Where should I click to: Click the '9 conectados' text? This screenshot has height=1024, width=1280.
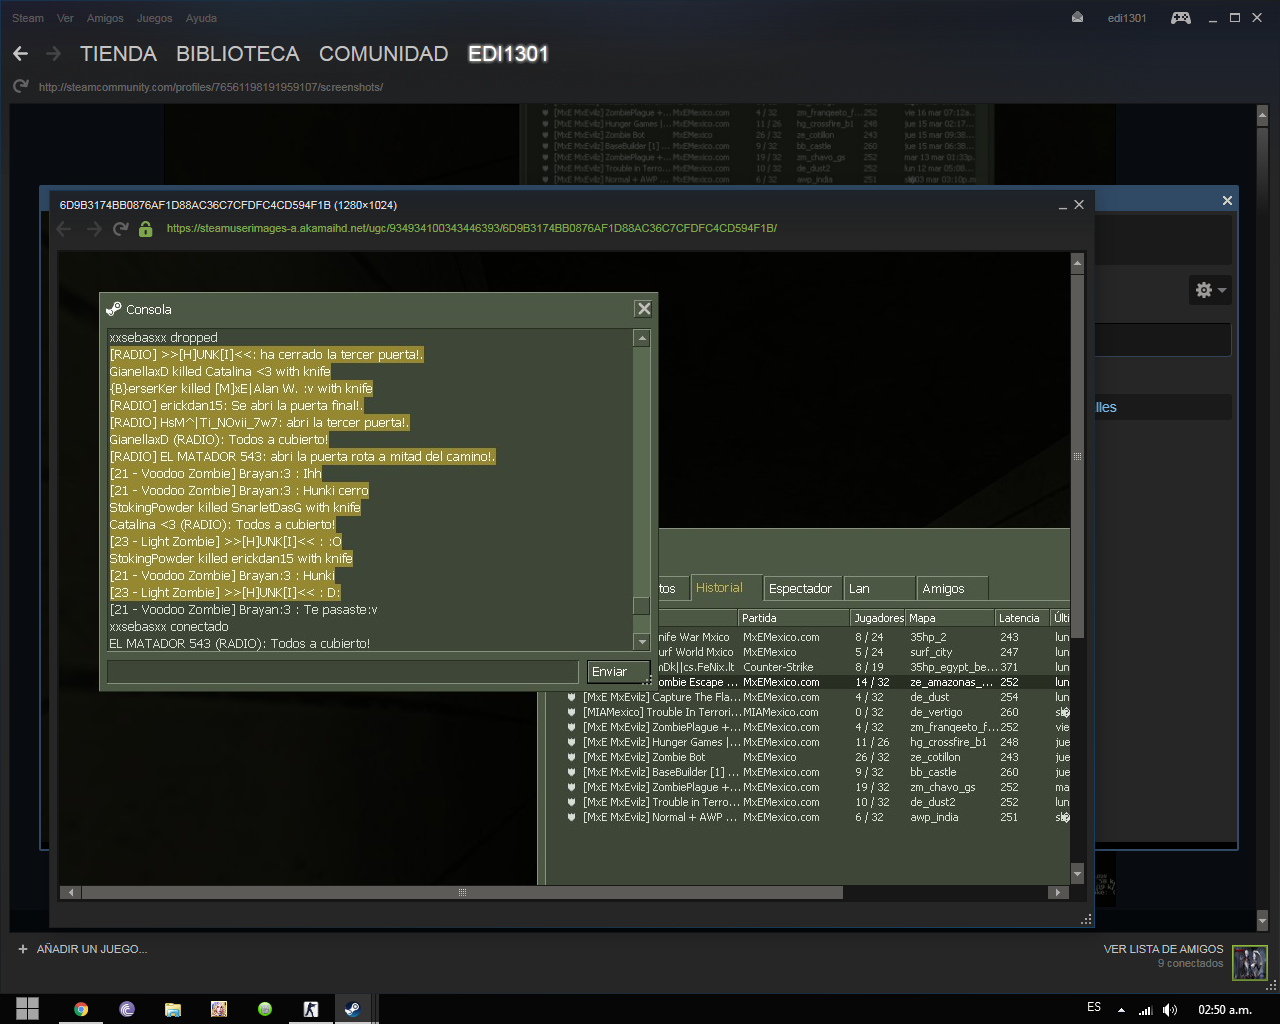point(1190,964)
